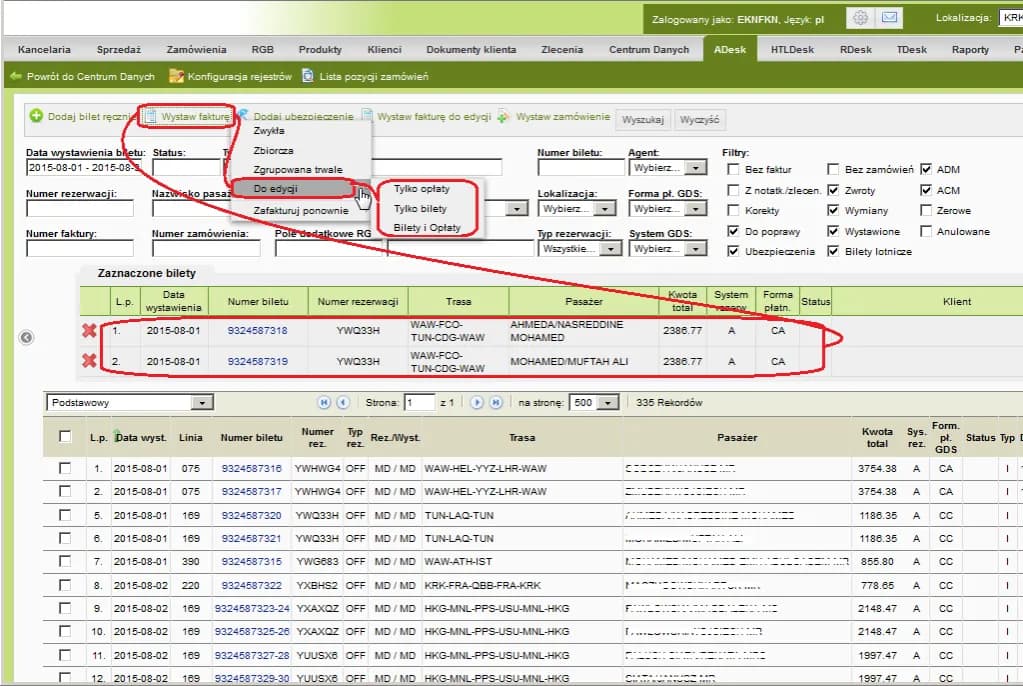The image size is (1023, 686).
Task: Tick the 'Anulowane' filter checkbox
Action: [x=926, y=231]
